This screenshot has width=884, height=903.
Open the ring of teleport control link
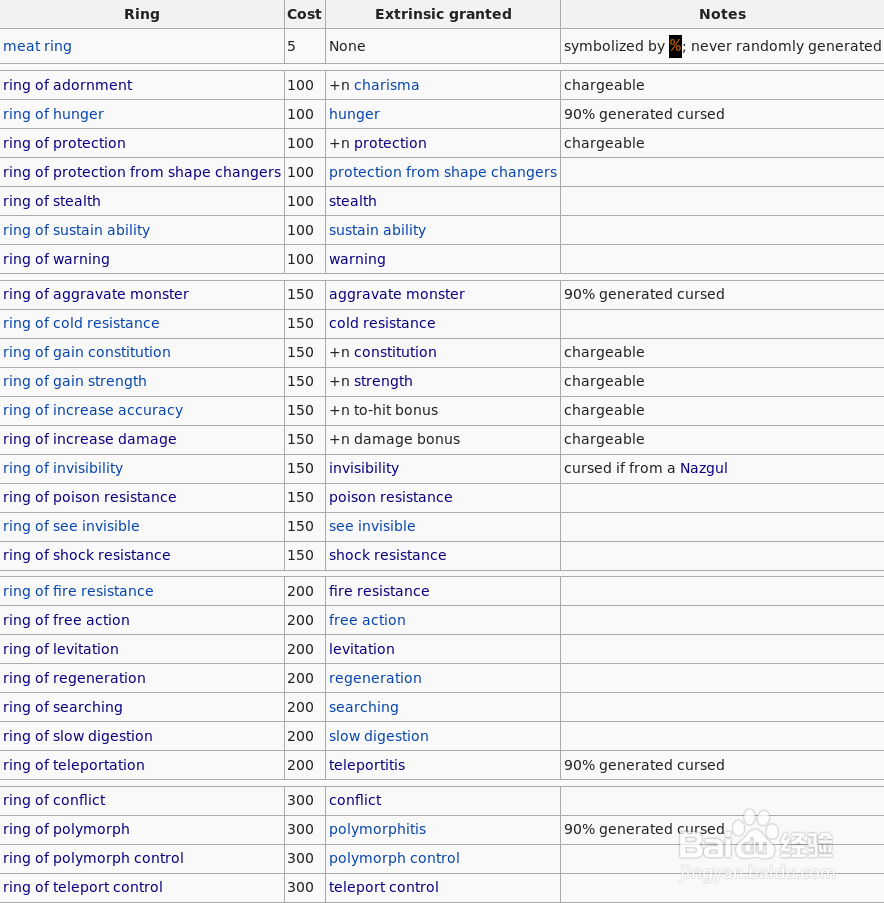click(x=83, y=887)
